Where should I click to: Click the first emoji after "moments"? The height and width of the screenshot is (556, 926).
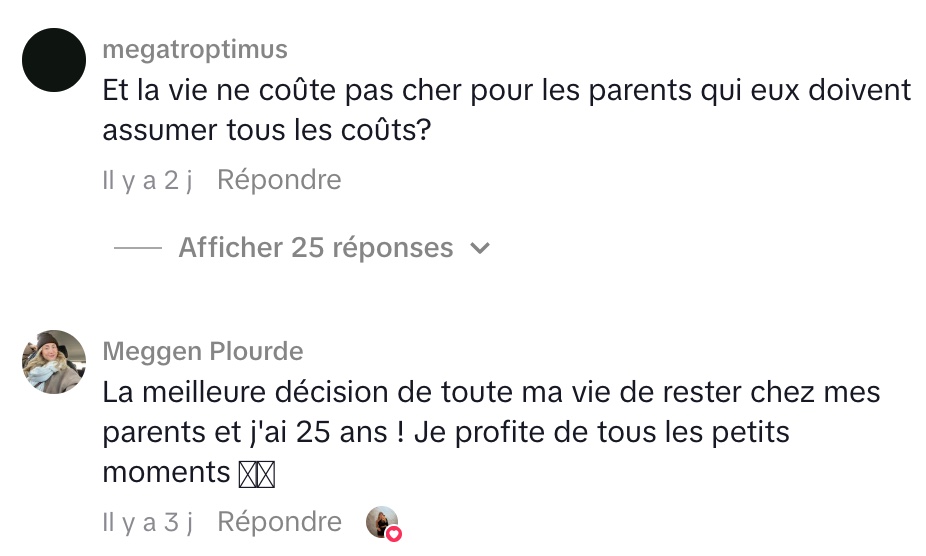point(247,474)
